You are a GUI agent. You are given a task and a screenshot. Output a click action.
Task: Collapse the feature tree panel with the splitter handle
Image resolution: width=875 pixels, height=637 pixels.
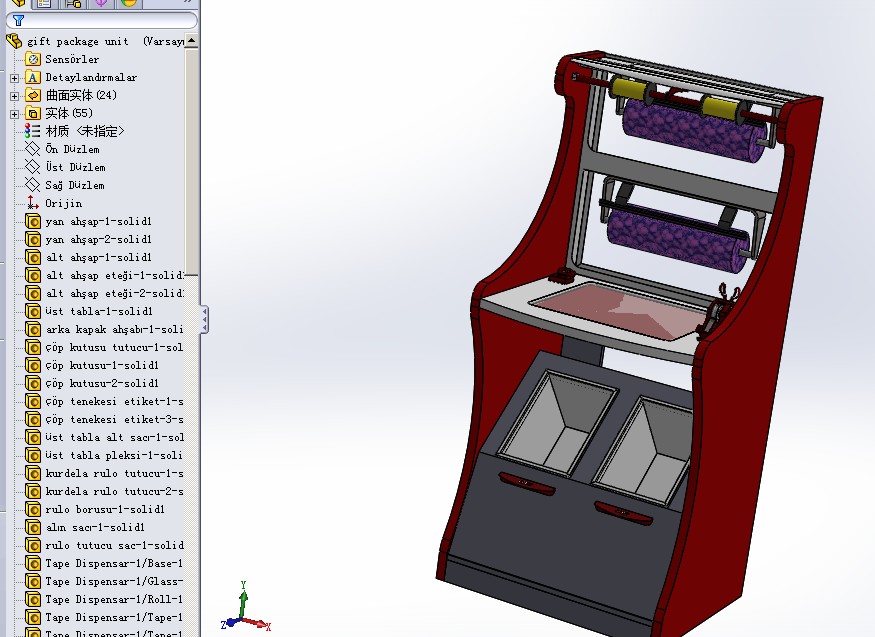click(x=205, y=320)
